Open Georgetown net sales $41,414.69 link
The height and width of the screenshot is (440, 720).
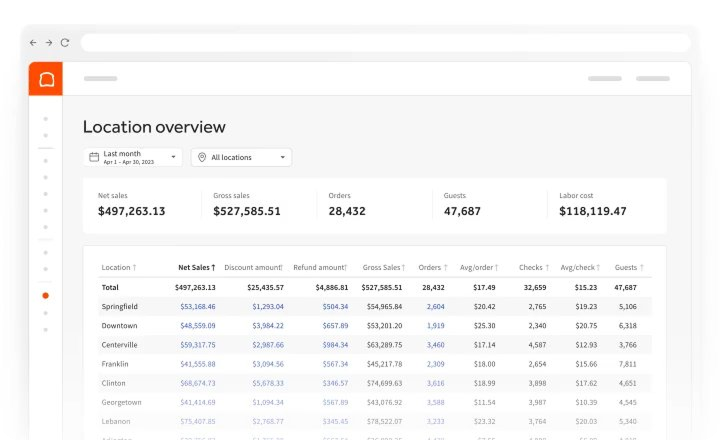tap(197, 402)
